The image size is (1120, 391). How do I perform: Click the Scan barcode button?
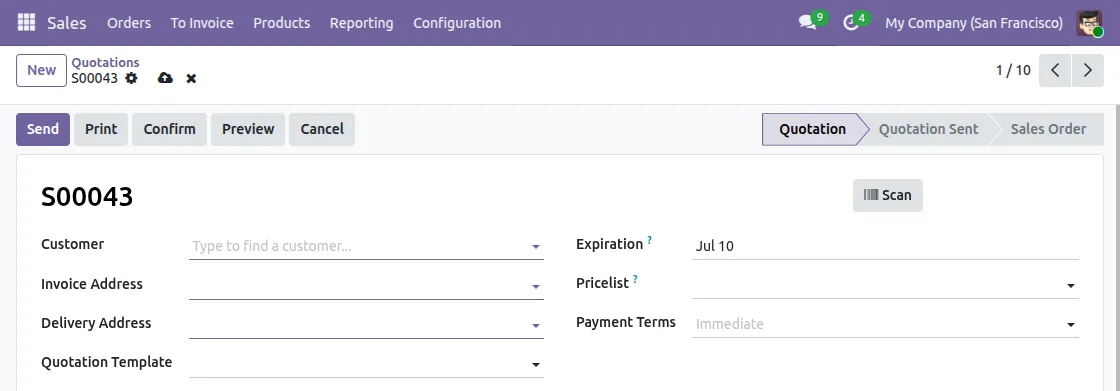[888, 195]
